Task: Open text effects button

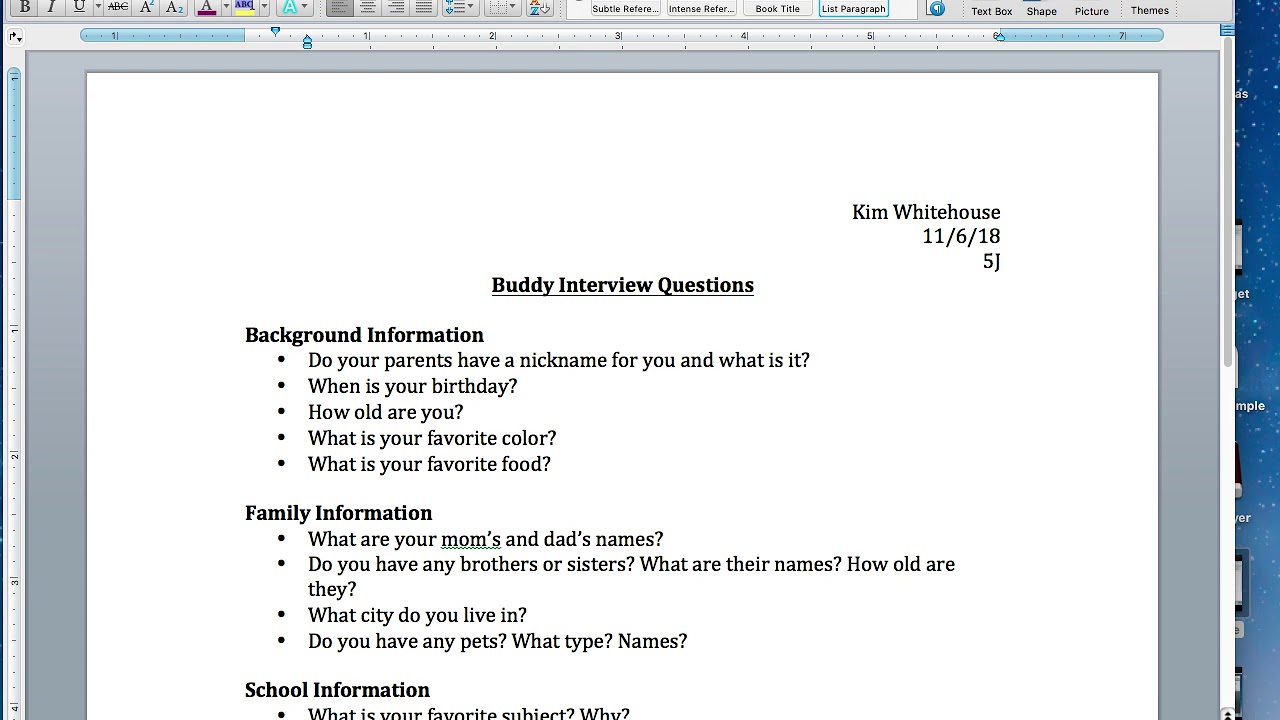Action: 289,7
